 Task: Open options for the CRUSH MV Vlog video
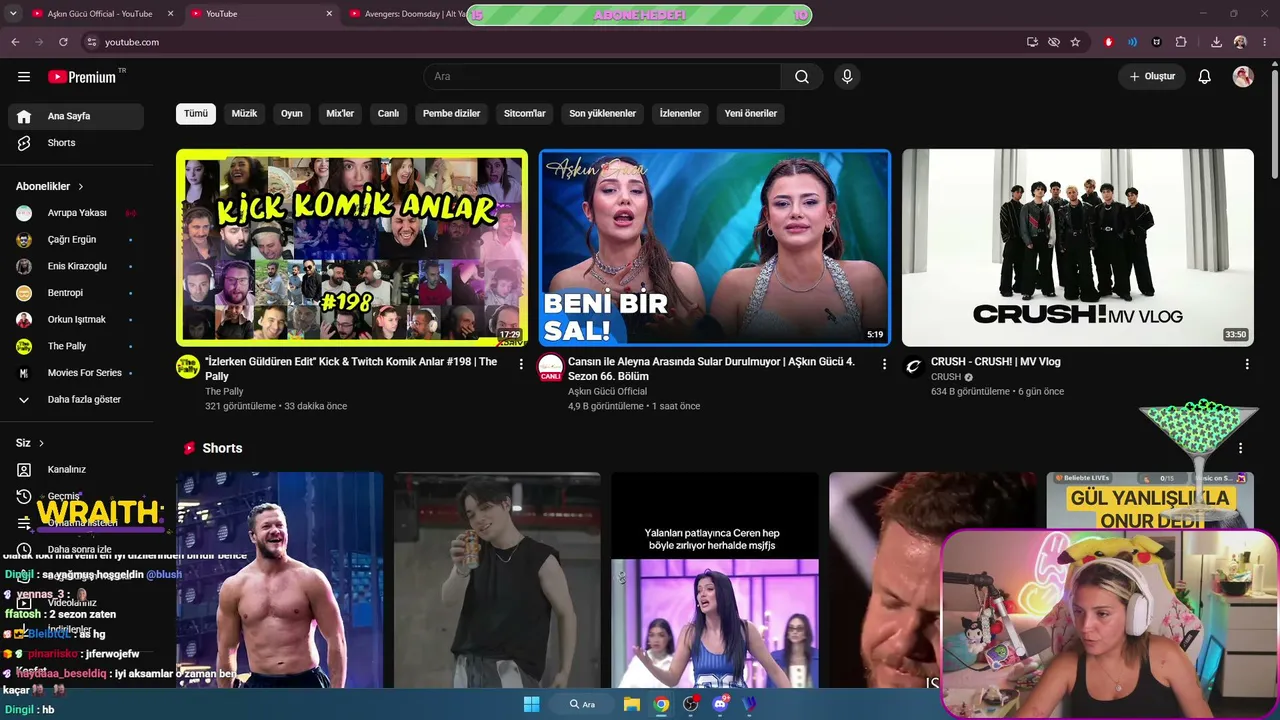coord(1247,364)
